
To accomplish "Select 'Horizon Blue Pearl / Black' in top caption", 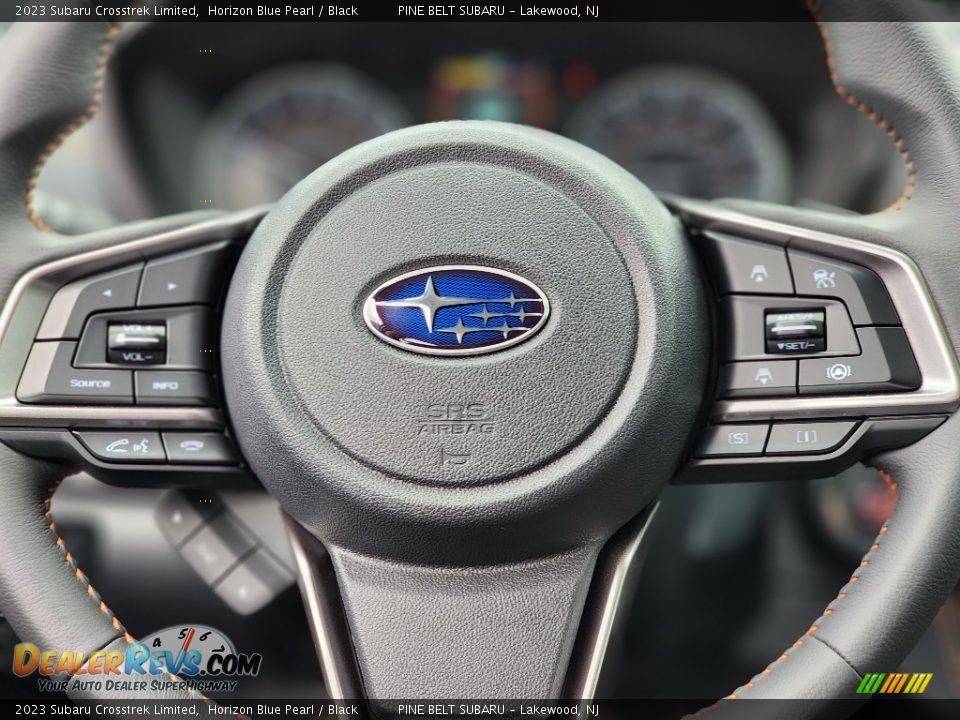I will 283,10.
